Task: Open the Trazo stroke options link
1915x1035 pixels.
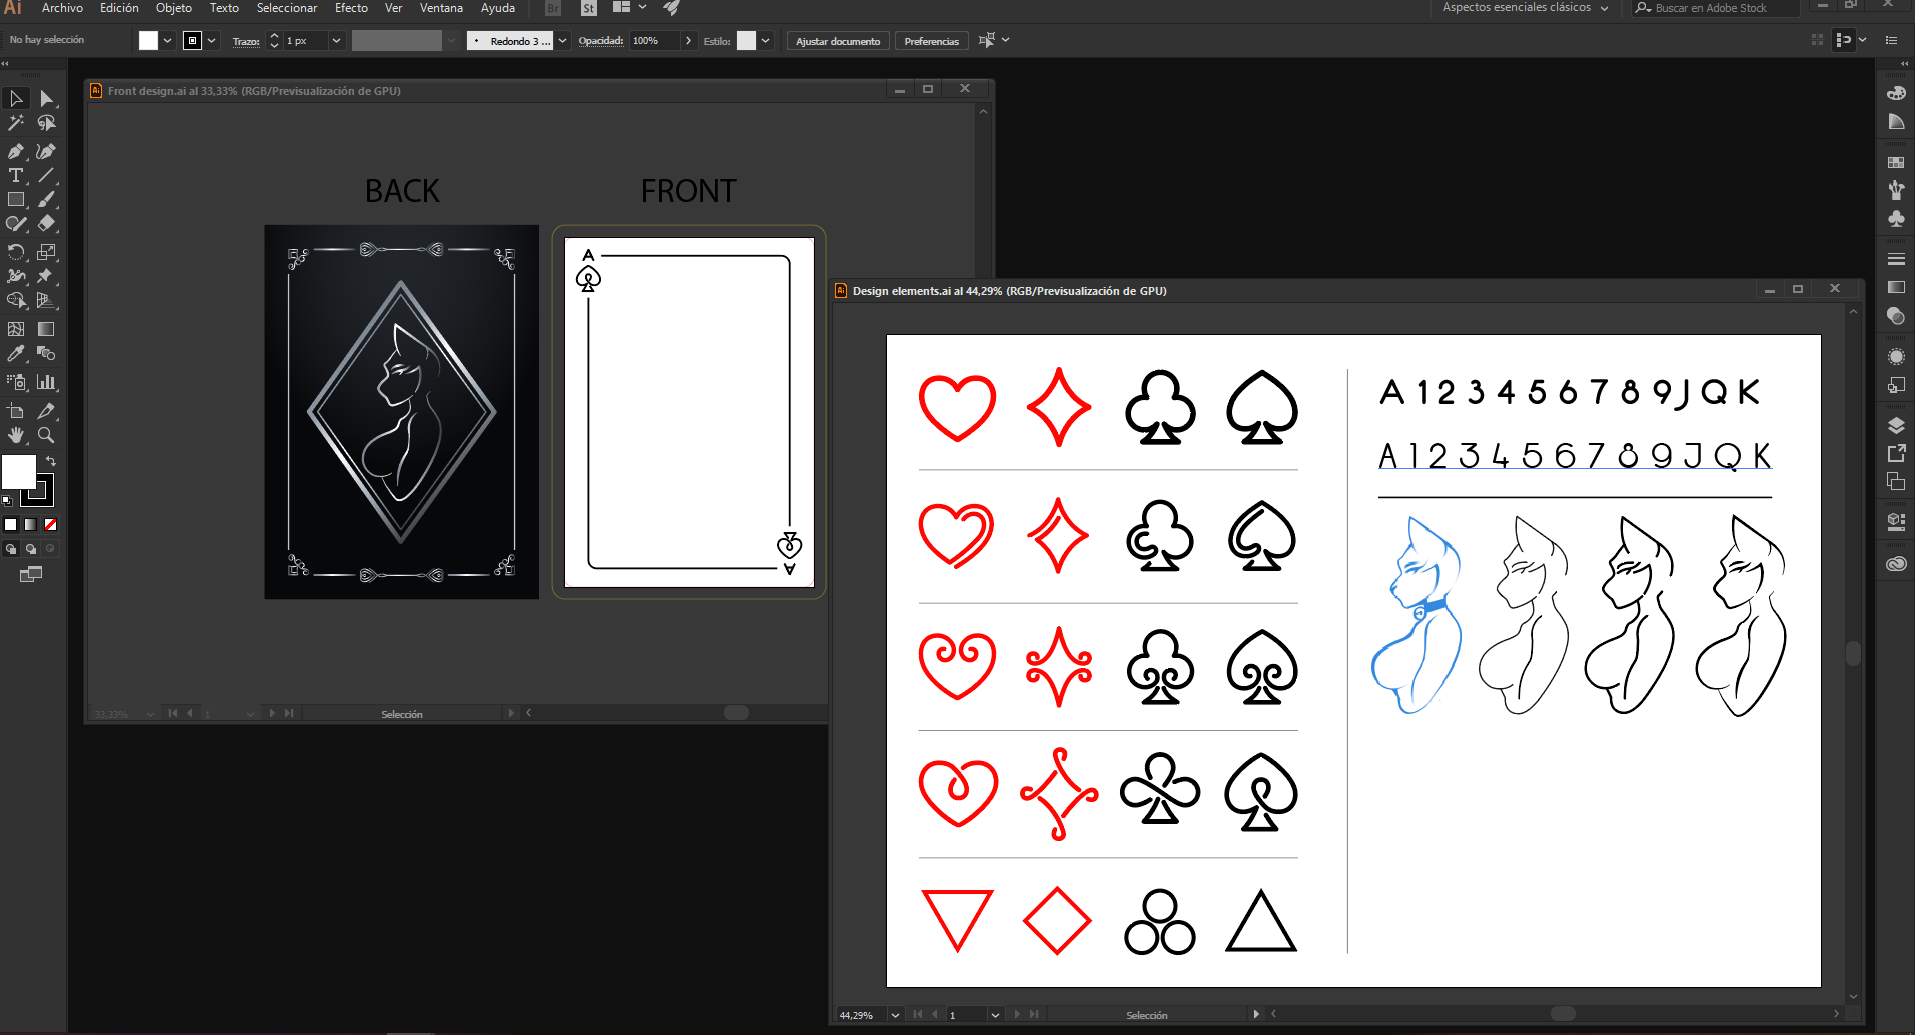Action: pyautogui.click(x=246, y=41)
